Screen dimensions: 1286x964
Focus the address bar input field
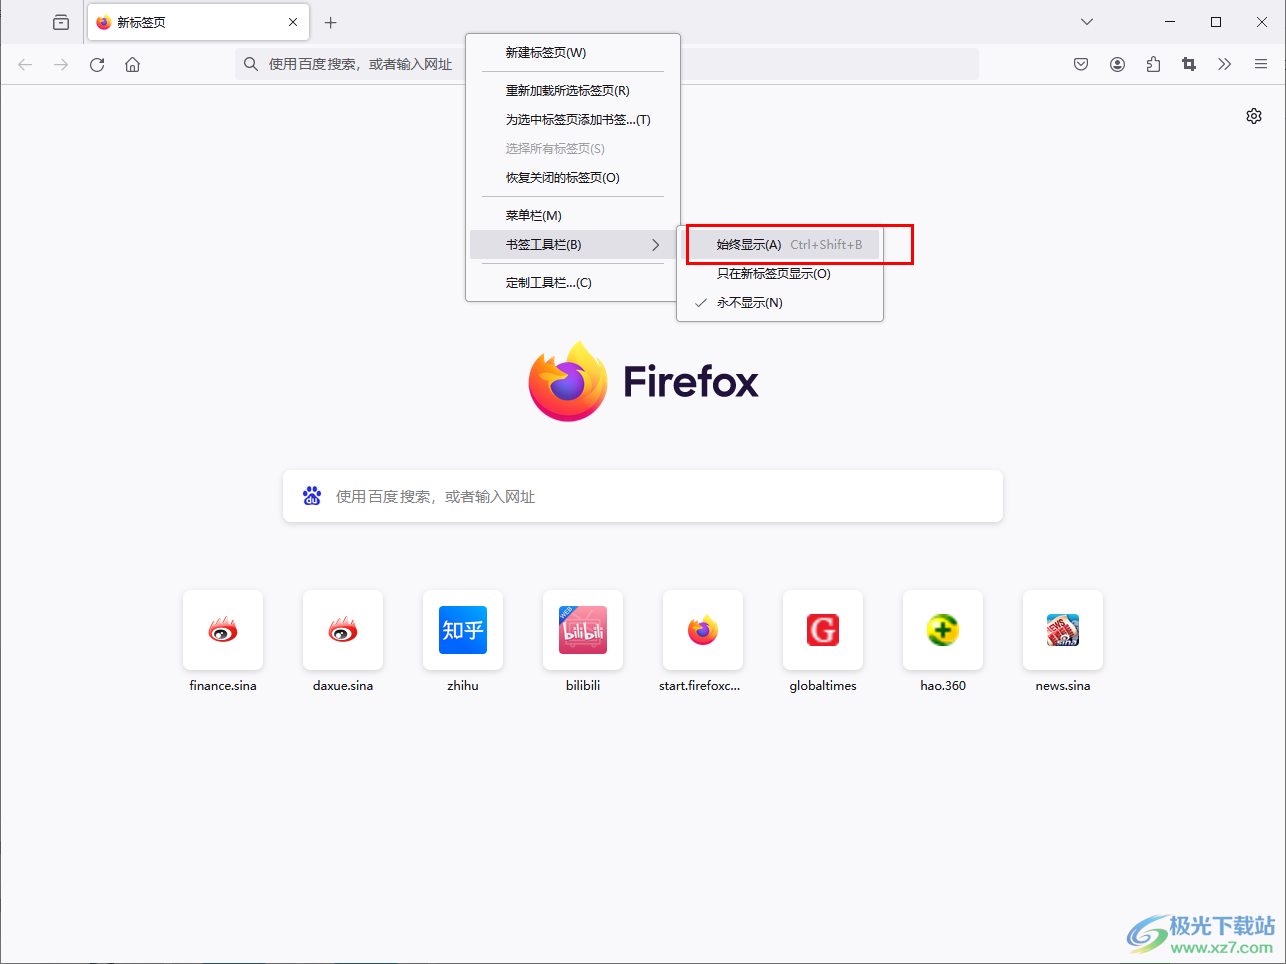point(607,64)
